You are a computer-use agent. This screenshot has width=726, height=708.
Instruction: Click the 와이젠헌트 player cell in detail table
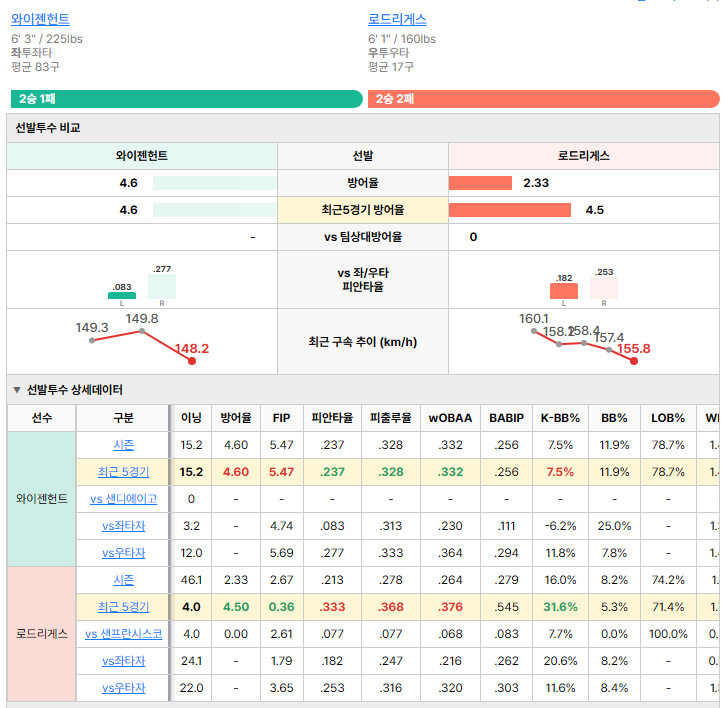tap(42, 499)
